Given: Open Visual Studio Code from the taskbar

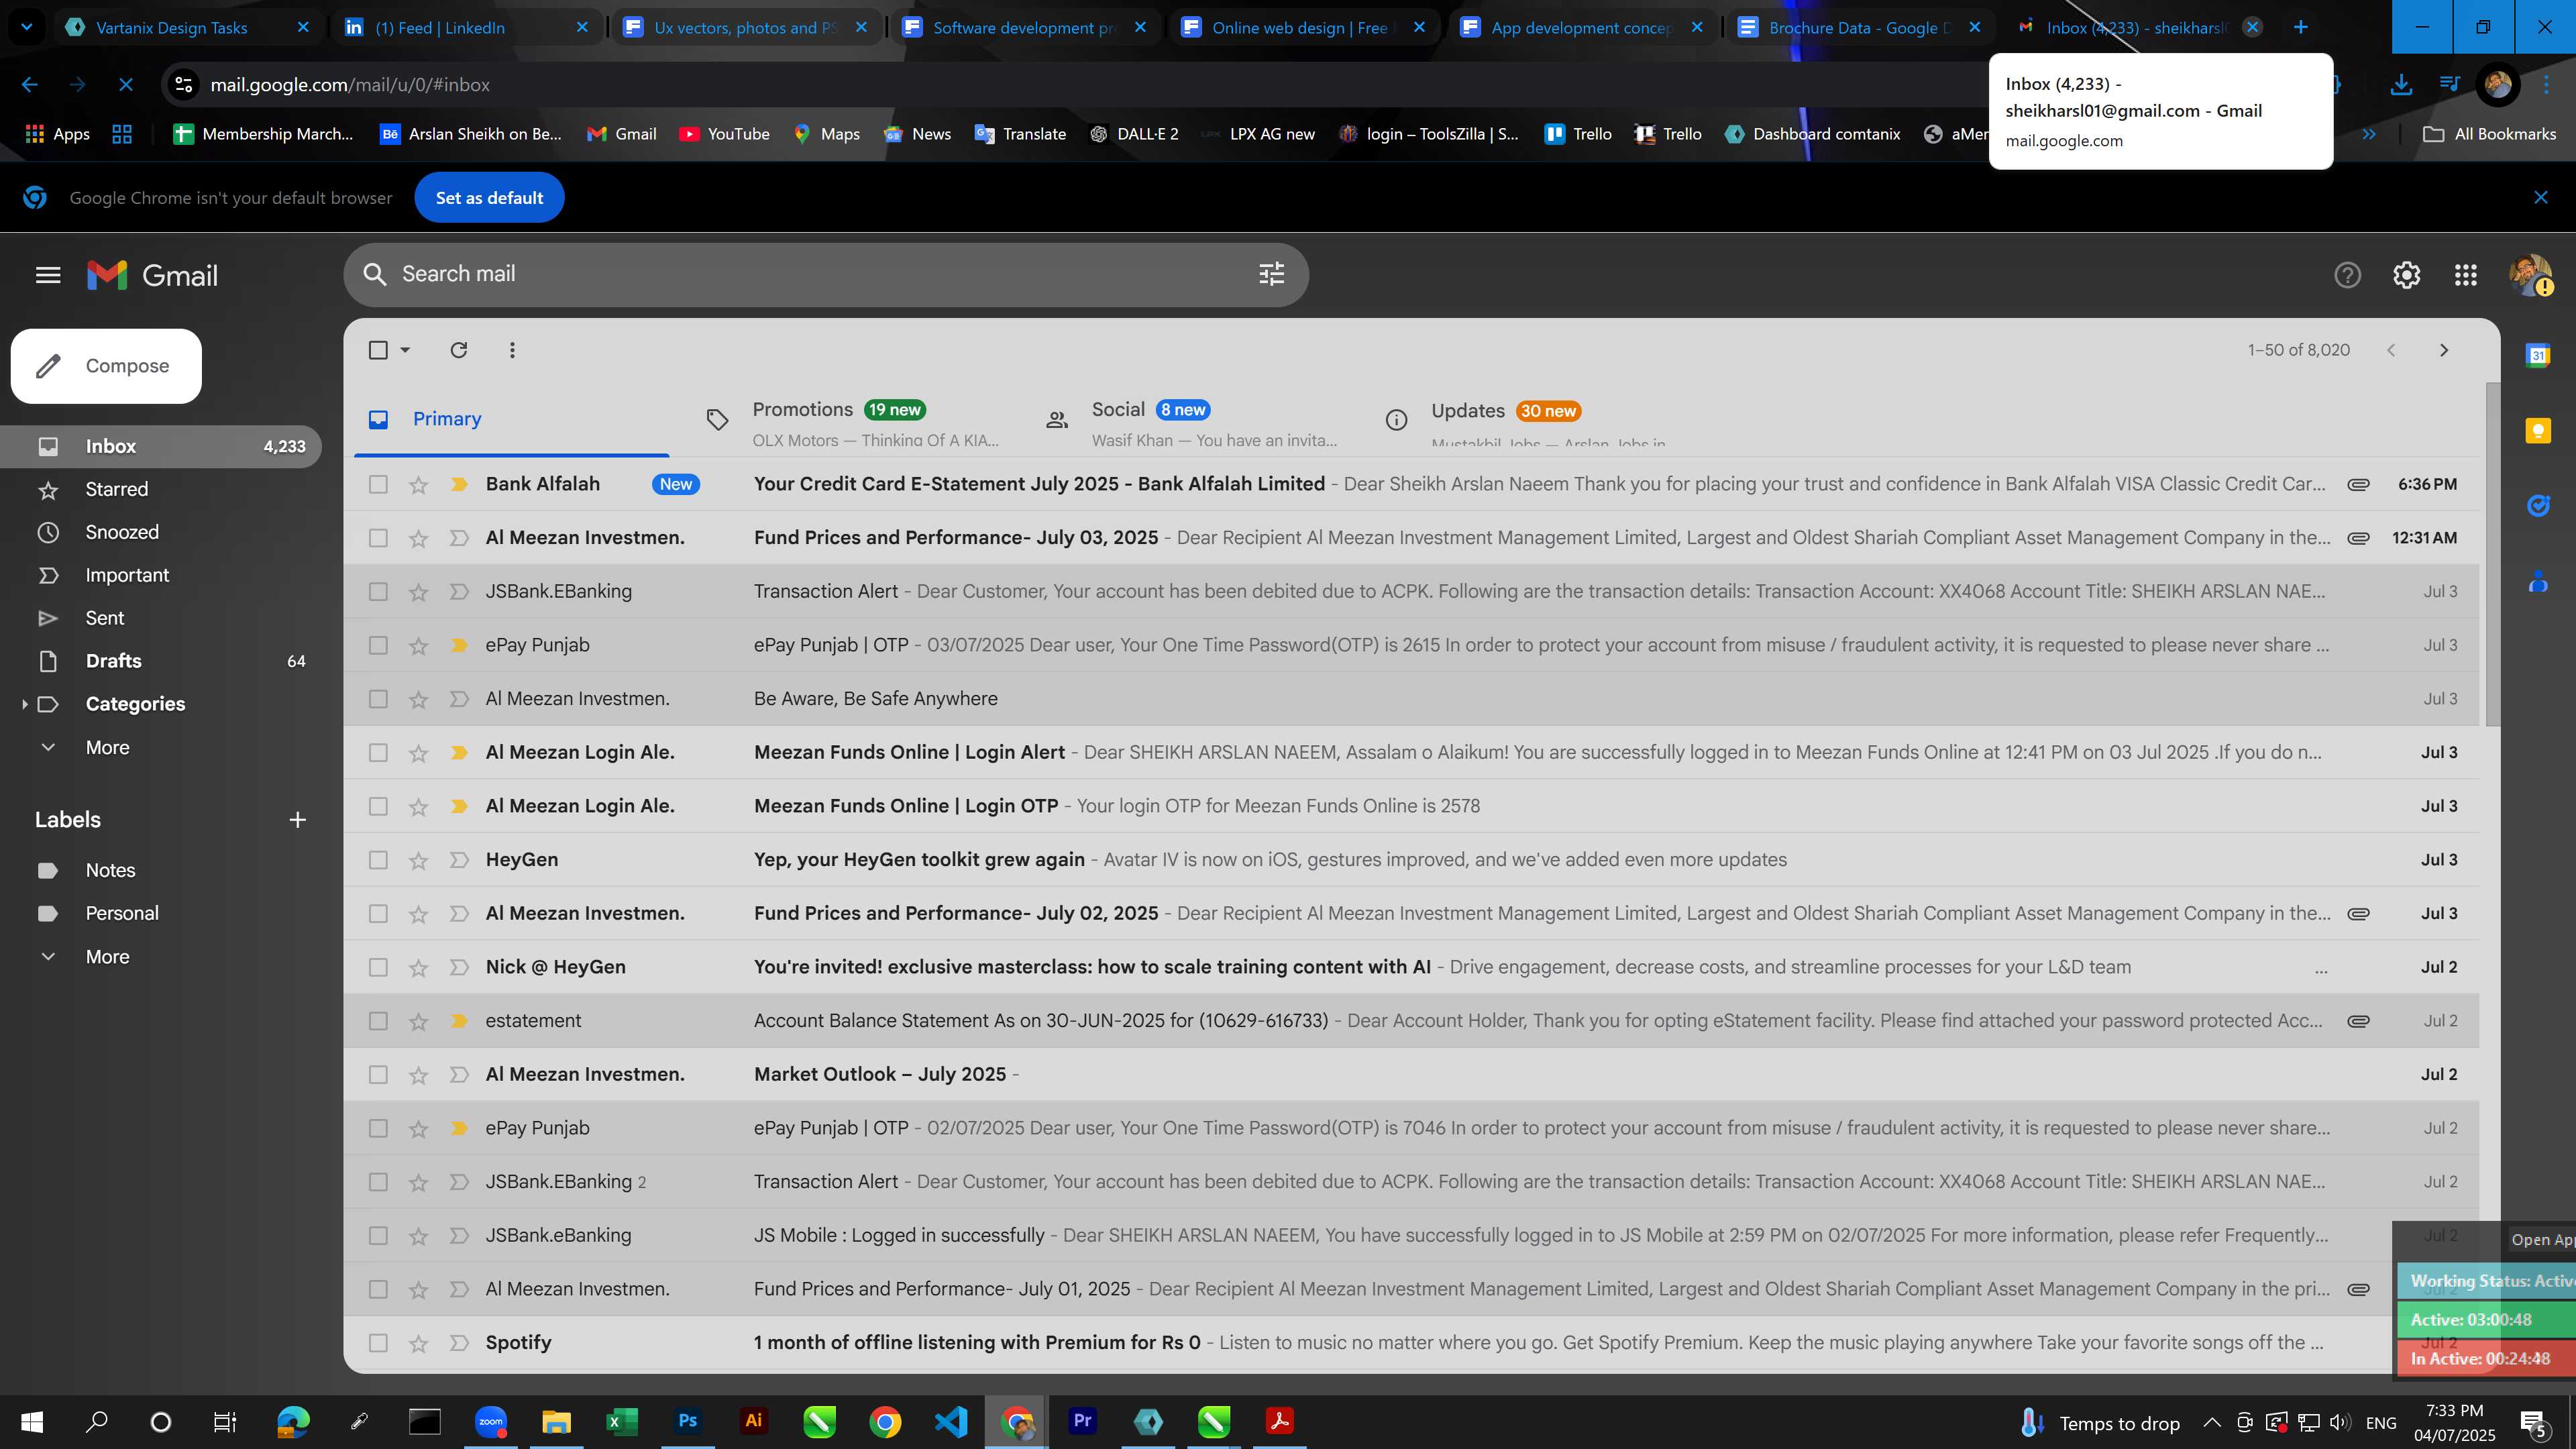Looking at the screenshot, I should click(950, 1421).
